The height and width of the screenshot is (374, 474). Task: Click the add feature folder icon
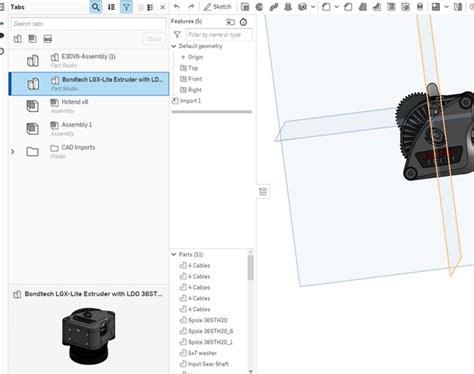pyautogui.click(x=230, y=22)
